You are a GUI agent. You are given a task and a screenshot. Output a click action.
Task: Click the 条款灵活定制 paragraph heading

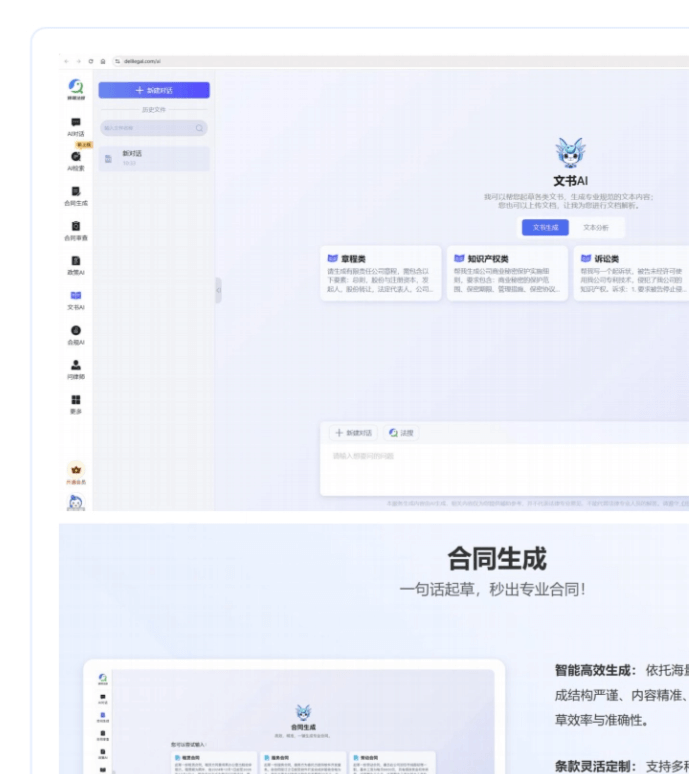pos(596,766)
